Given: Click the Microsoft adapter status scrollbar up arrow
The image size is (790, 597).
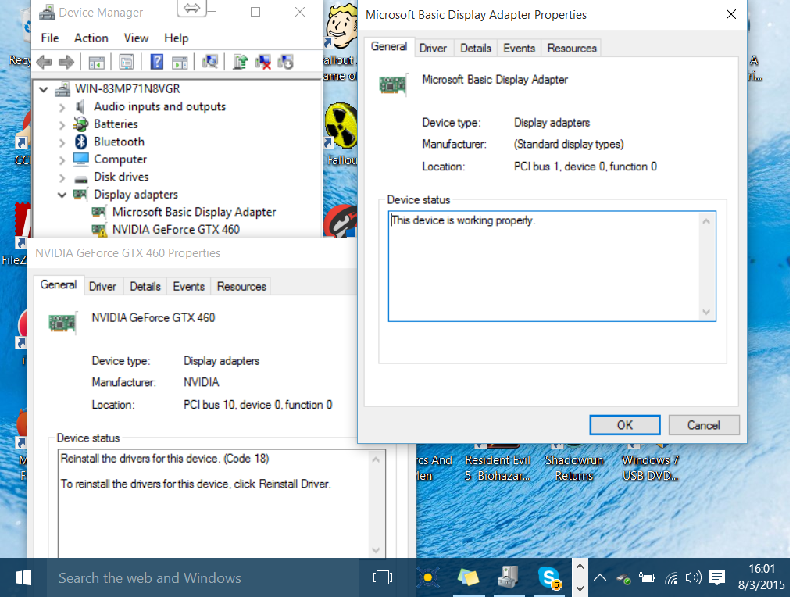Looking at the screenshot, I should pos(706,221).
